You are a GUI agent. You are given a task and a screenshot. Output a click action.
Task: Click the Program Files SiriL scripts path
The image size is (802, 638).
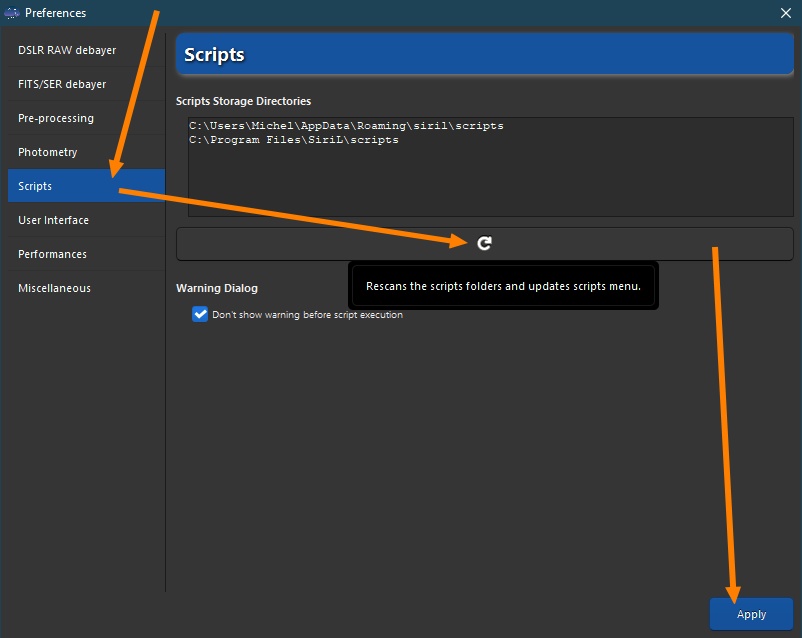tap(294, 140)
